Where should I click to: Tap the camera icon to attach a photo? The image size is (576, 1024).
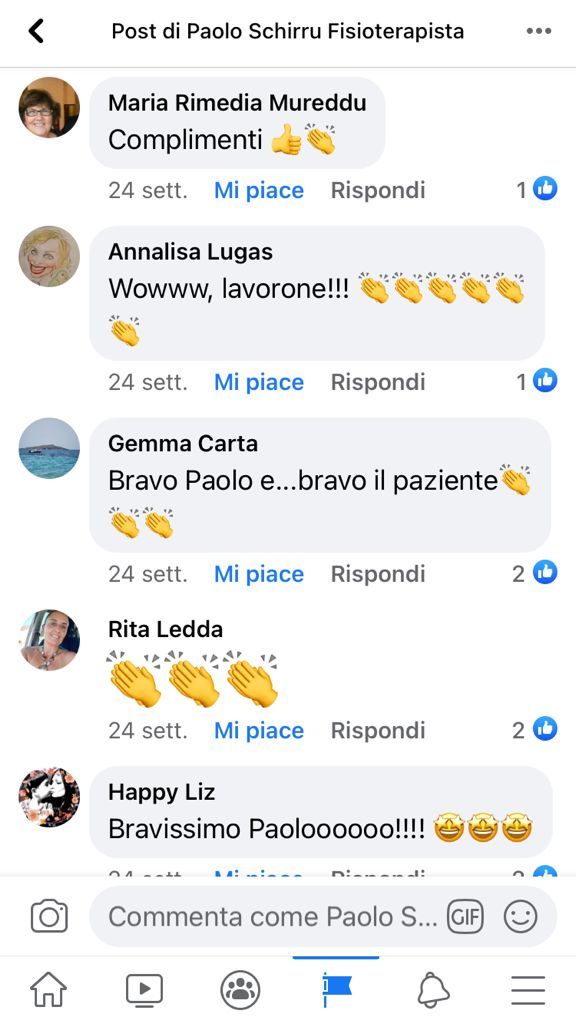(x=49, y=916)
